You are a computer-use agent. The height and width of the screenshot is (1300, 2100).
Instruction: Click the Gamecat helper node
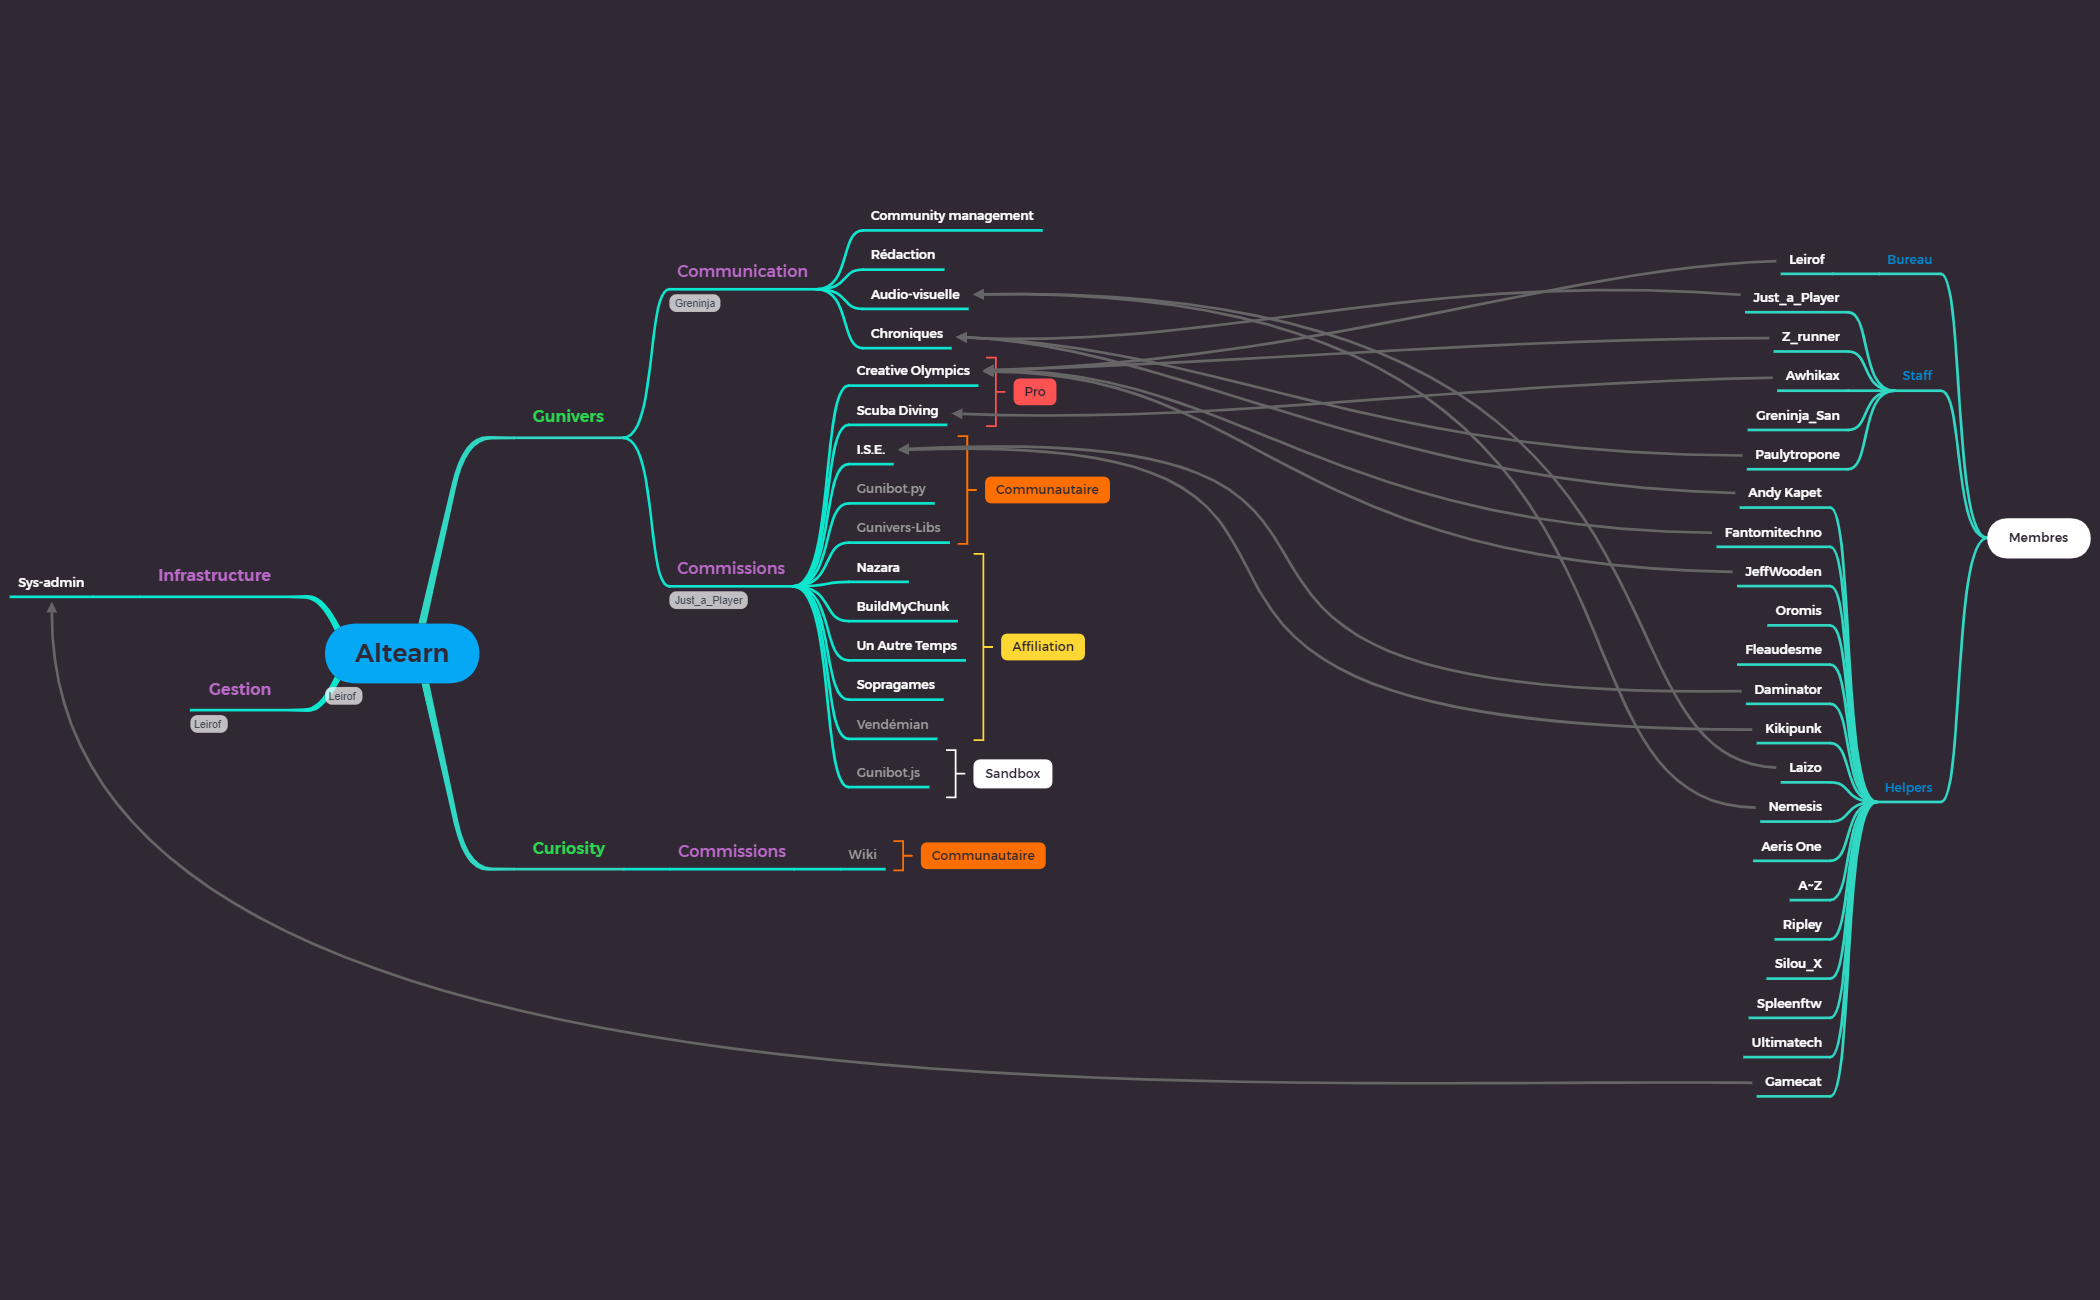tap(1793, 1081)
